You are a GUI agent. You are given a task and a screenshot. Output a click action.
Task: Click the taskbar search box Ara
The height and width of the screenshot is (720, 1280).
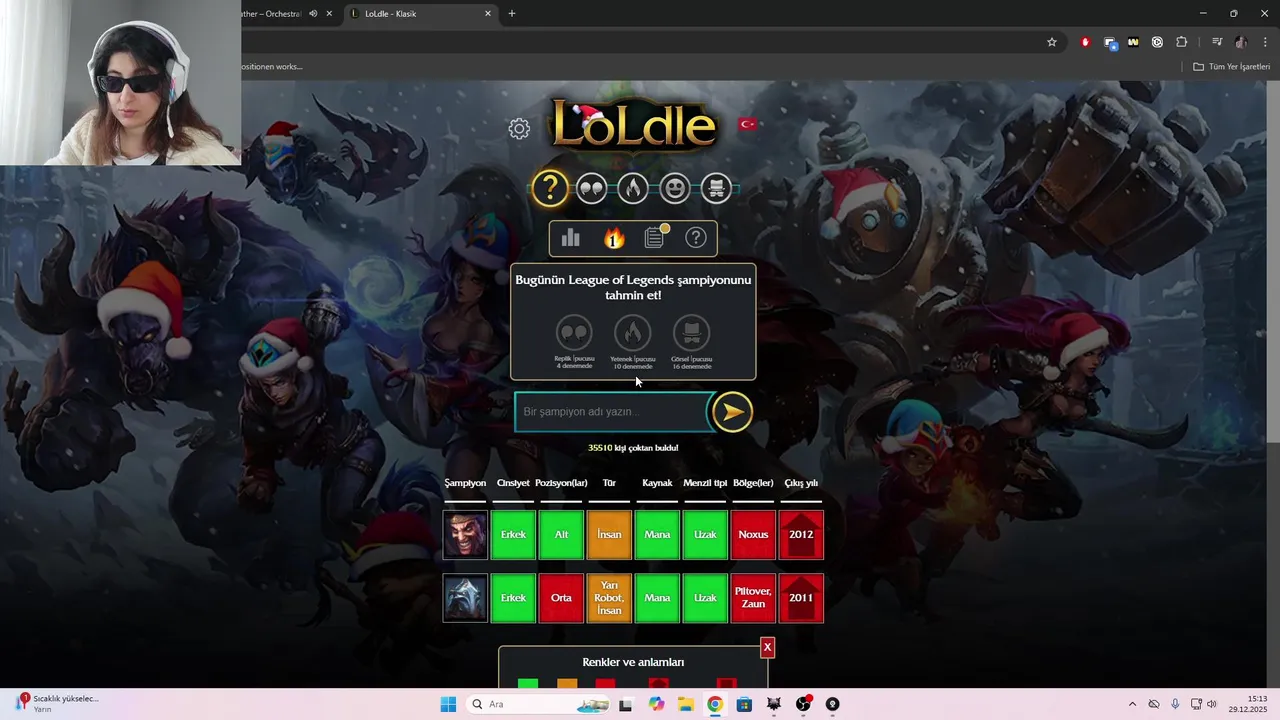[537, 704]
